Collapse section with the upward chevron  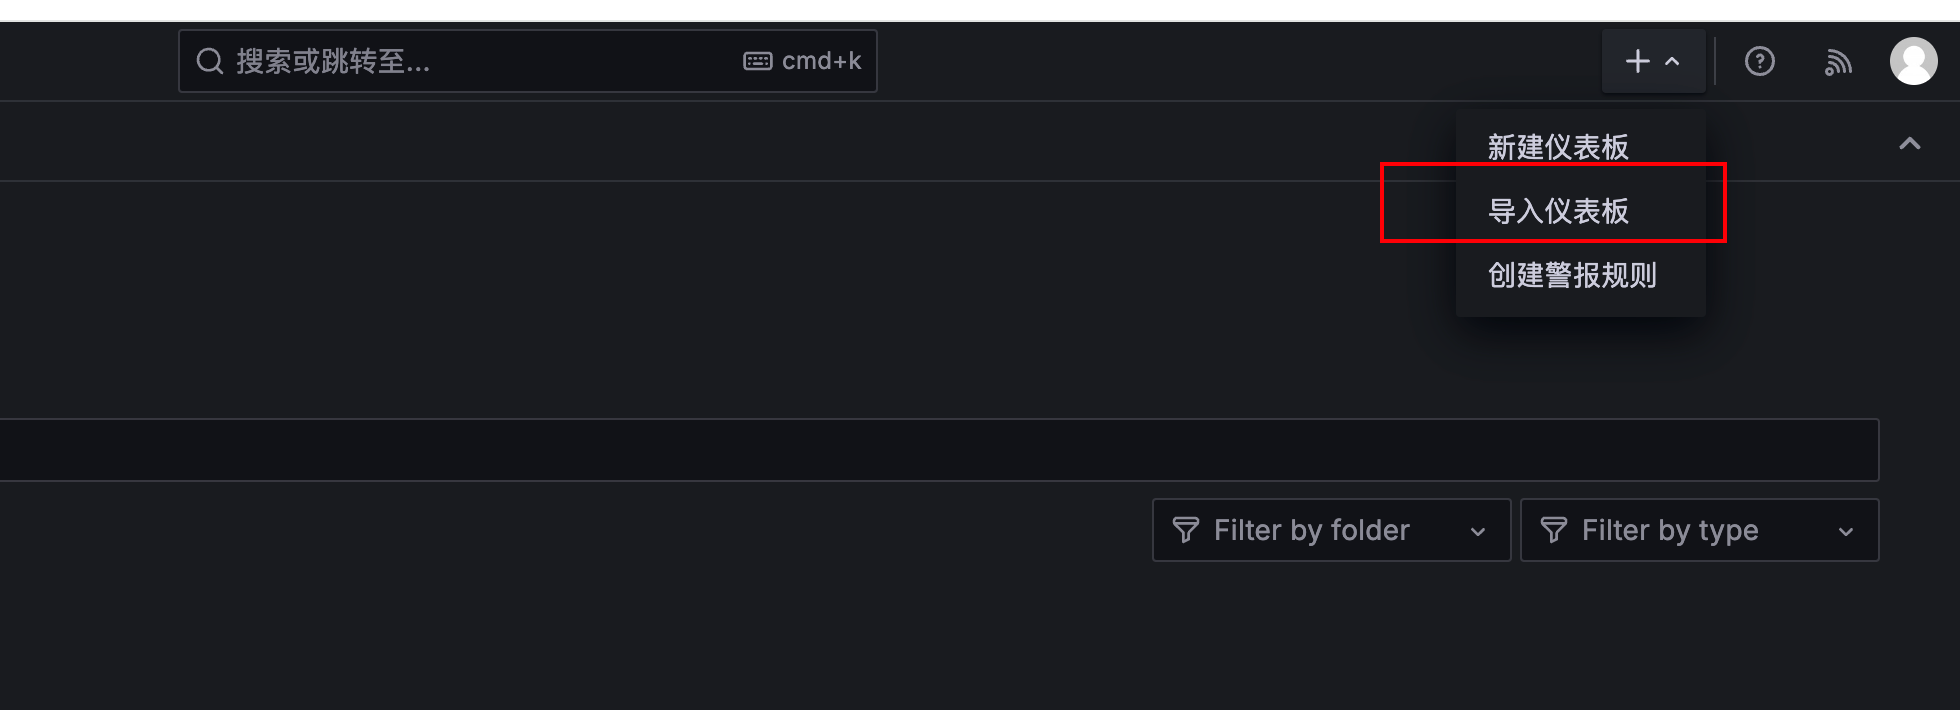coord(1910,144)
